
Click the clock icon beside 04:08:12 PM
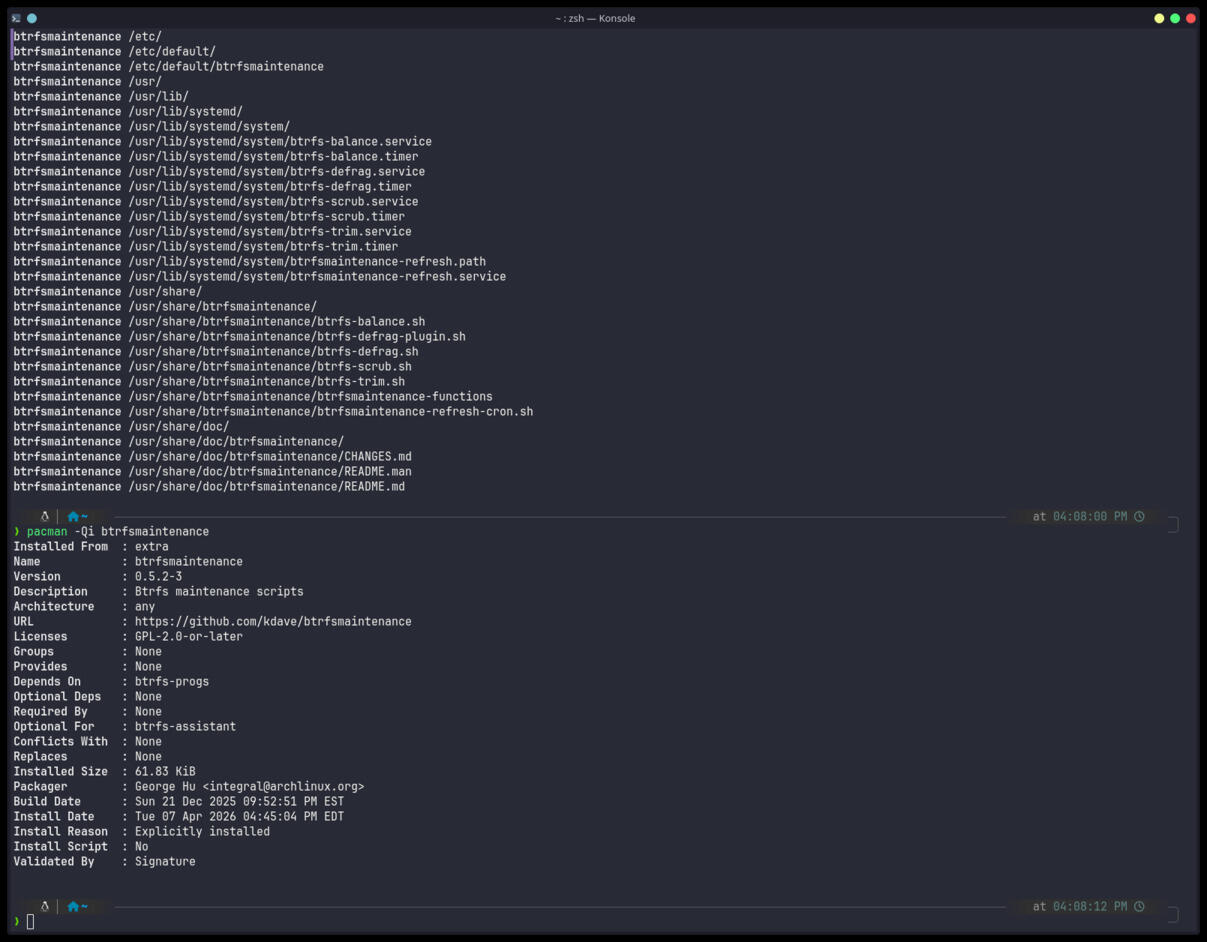coord(1139,906)
